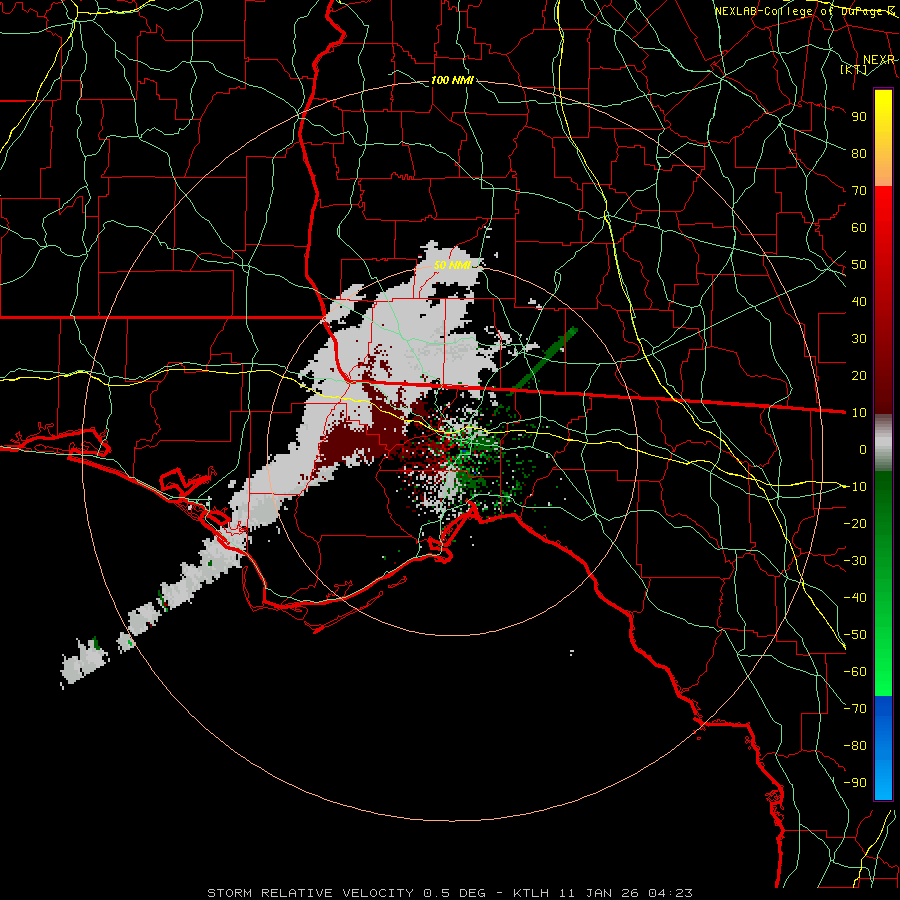The image size is (900, 900).
Task: Click the 50 label on velocity scale
Action: point(859,265)
